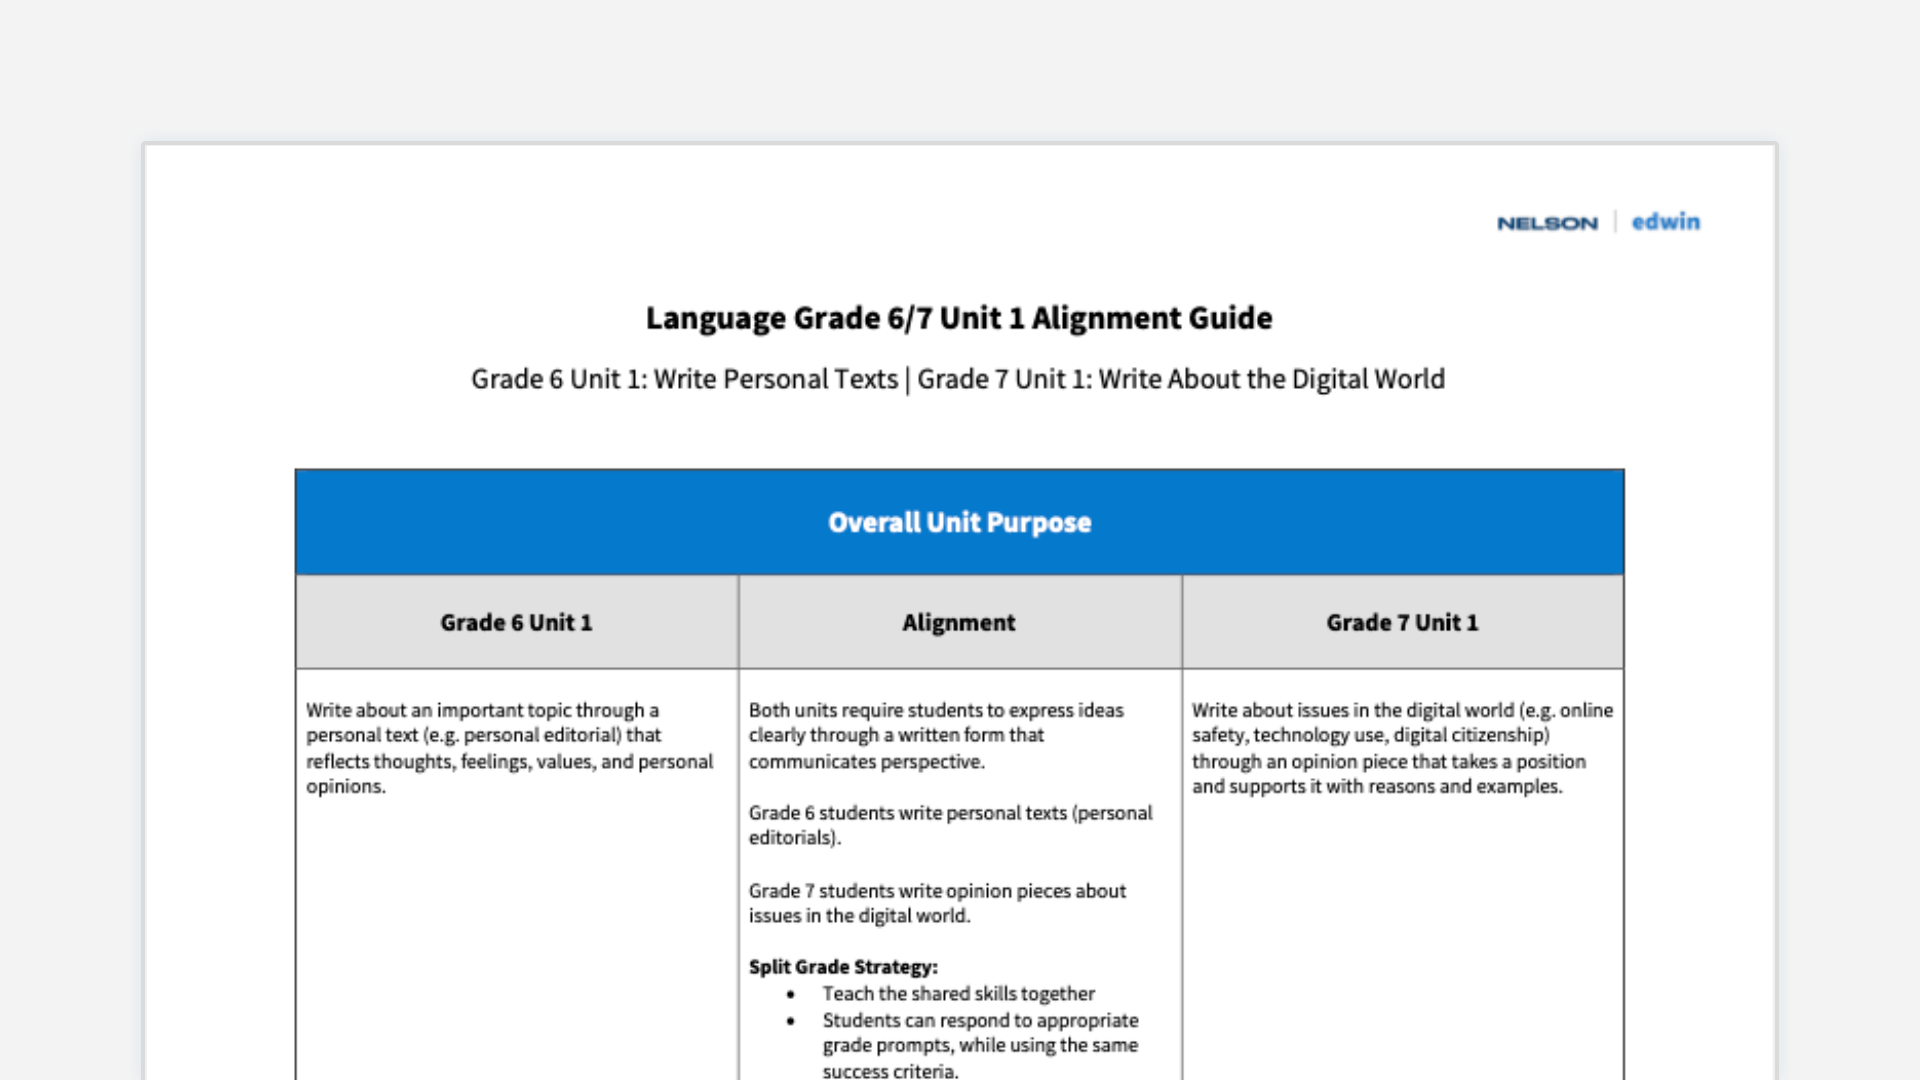Click the edwin logo
1920x1080 pixels.
coord(1665,221)
